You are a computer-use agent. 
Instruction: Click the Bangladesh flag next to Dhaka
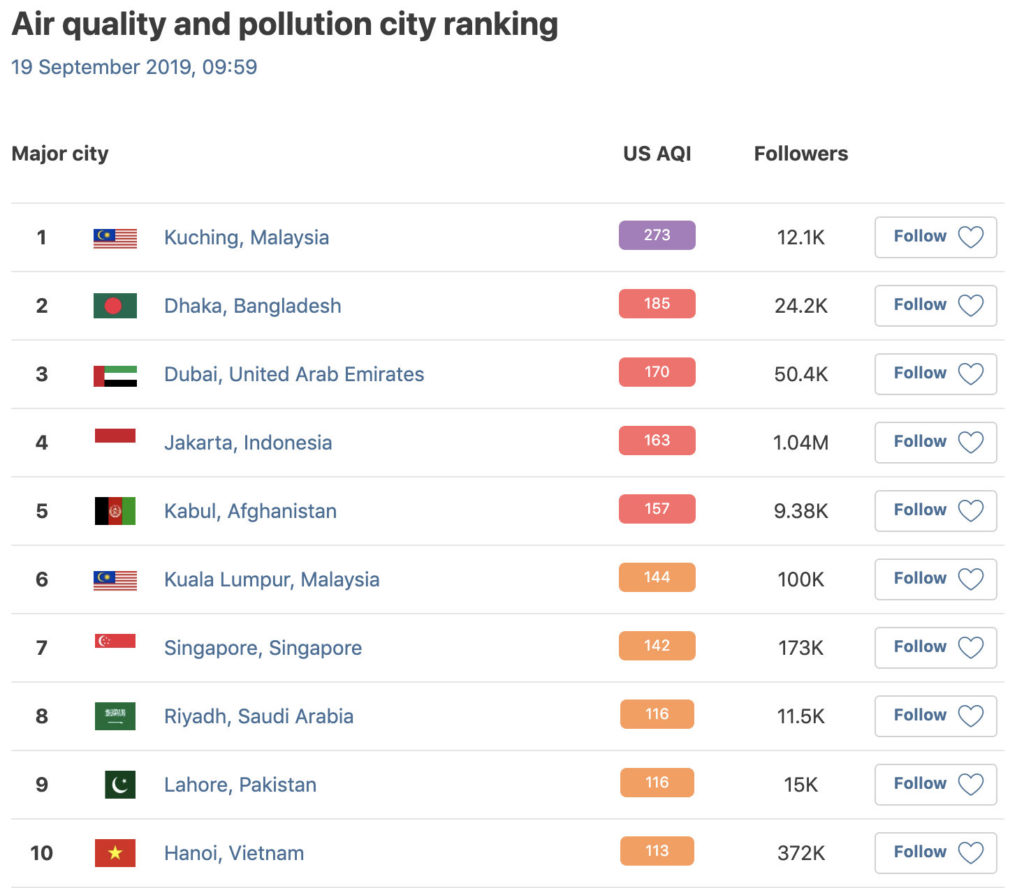coord(115,306)
